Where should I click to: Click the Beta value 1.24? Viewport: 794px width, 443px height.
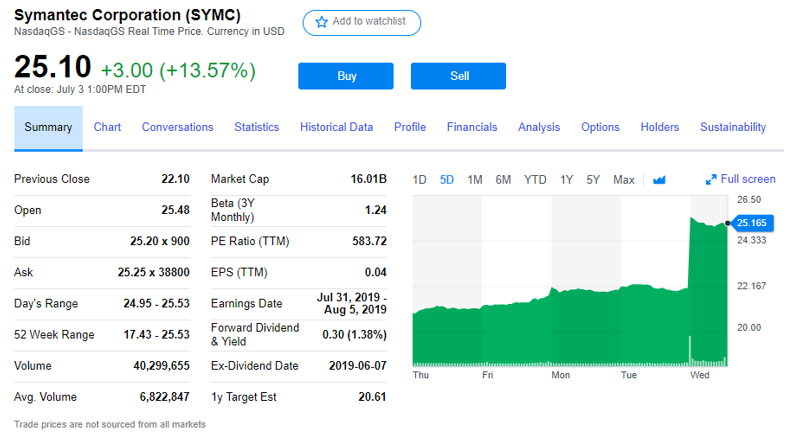coord(376,210)
